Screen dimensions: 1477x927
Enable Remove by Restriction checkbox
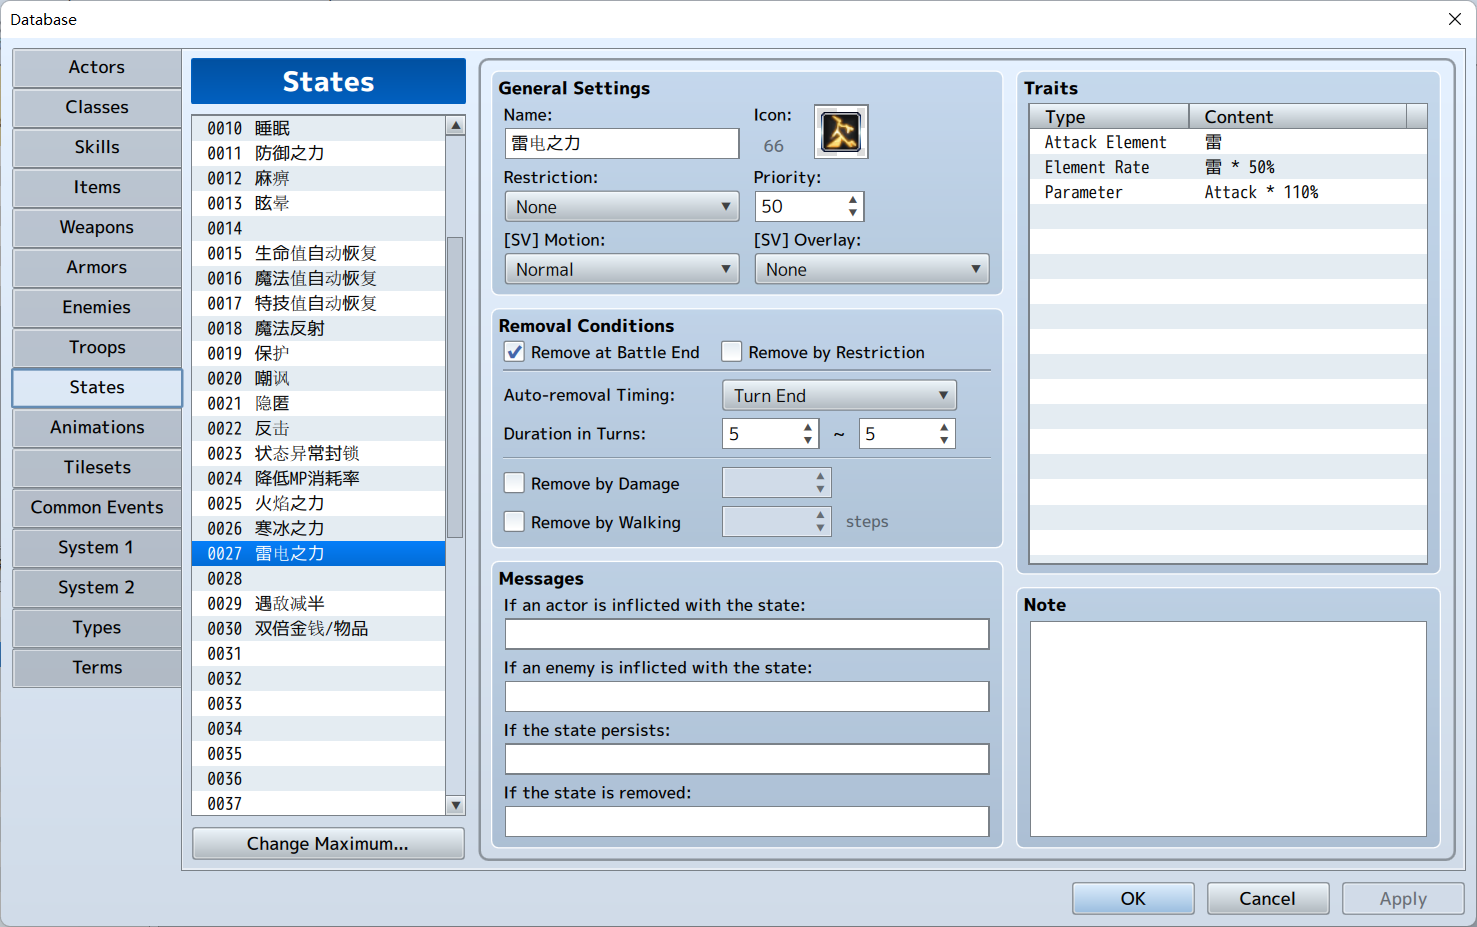731,352
